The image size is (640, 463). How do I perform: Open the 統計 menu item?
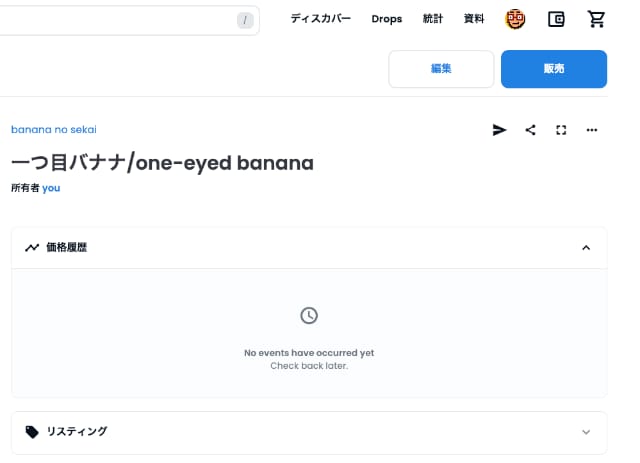point(433,19)
